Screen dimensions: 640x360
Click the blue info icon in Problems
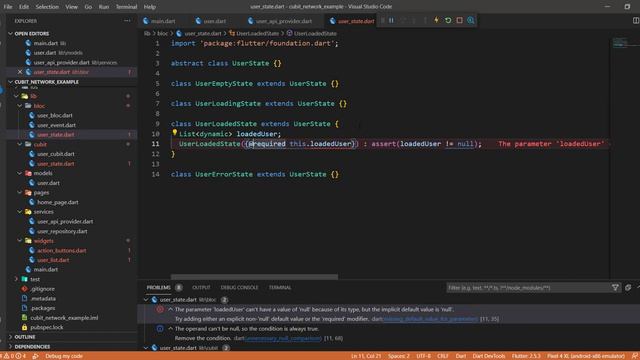coord(160,329)
